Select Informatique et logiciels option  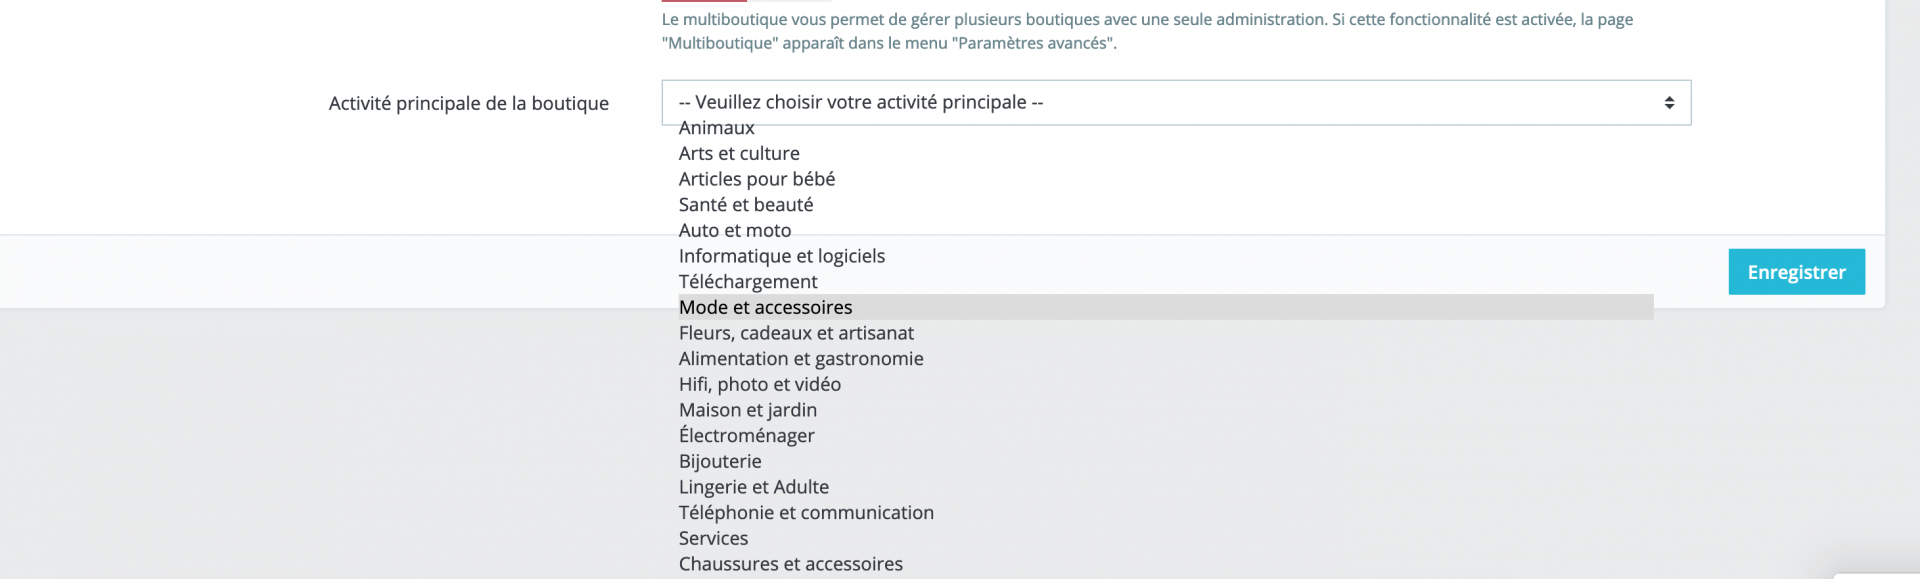pyautogui.click(x=782, y=256)
